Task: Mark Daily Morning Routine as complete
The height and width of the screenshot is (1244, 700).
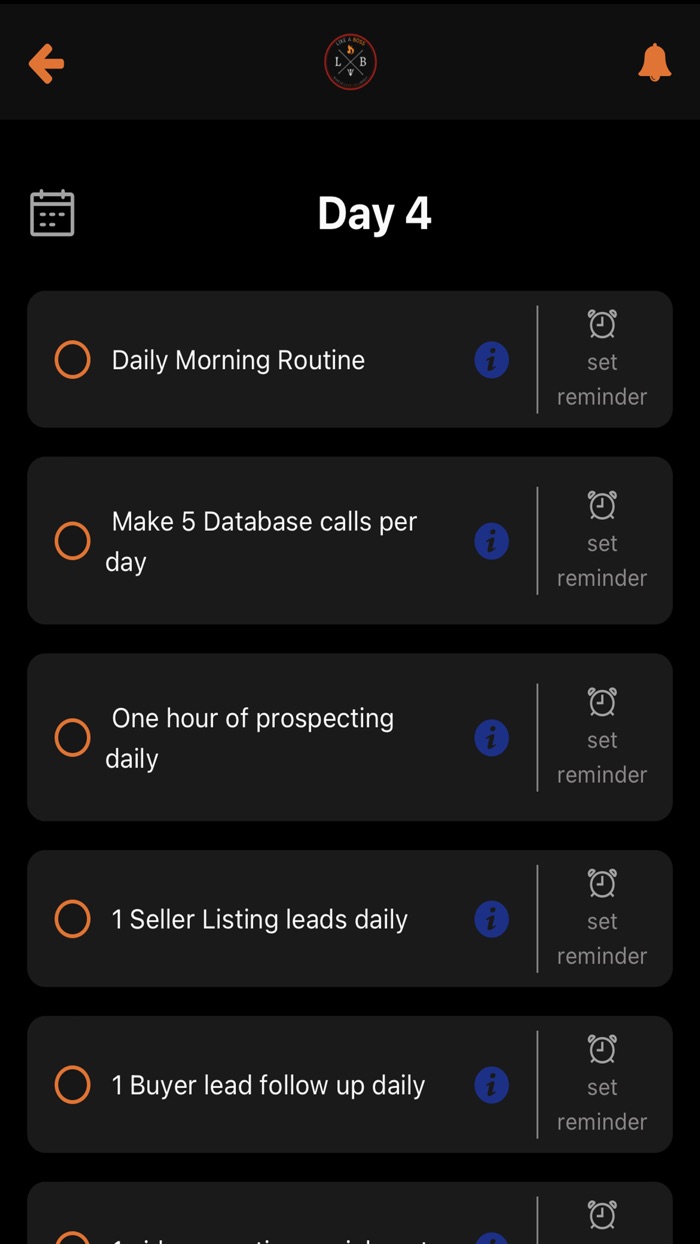Action: 72,360
